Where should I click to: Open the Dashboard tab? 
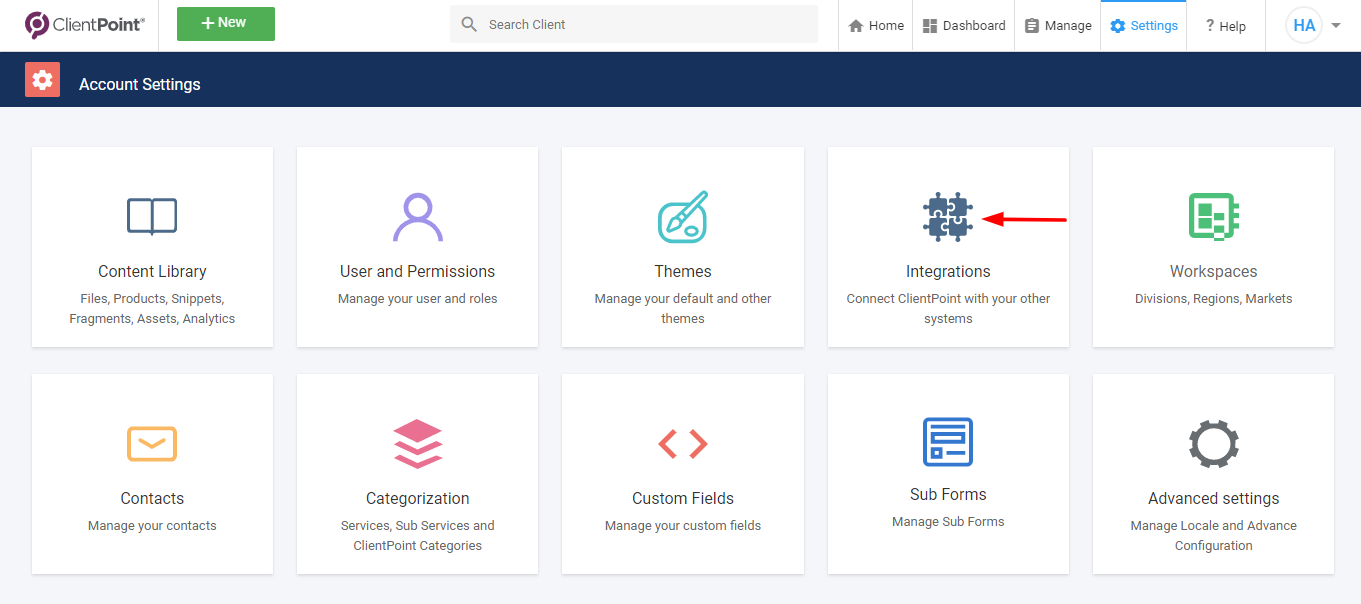point(964,26)
